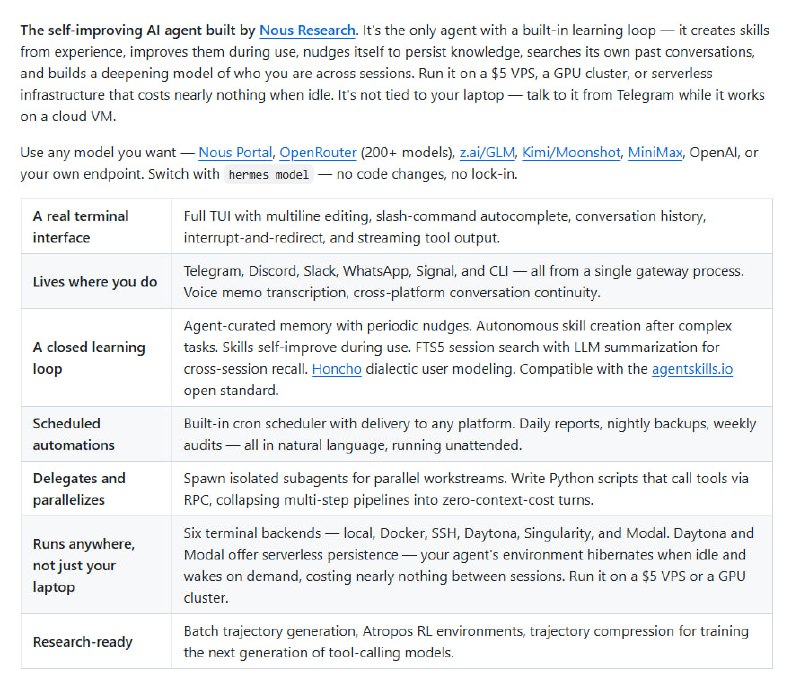Visit the agentskills.io link

click(693, 369)
